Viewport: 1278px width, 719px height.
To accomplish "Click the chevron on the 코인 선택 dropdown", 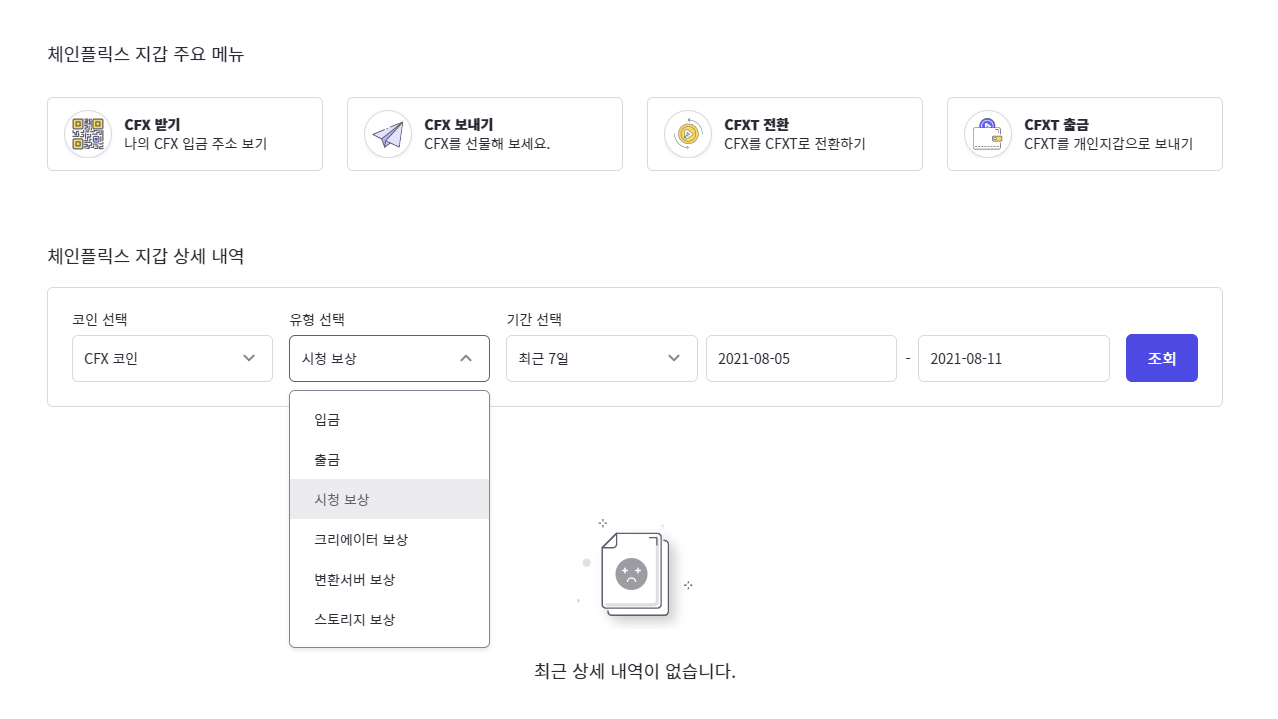I will pos(249,358).
